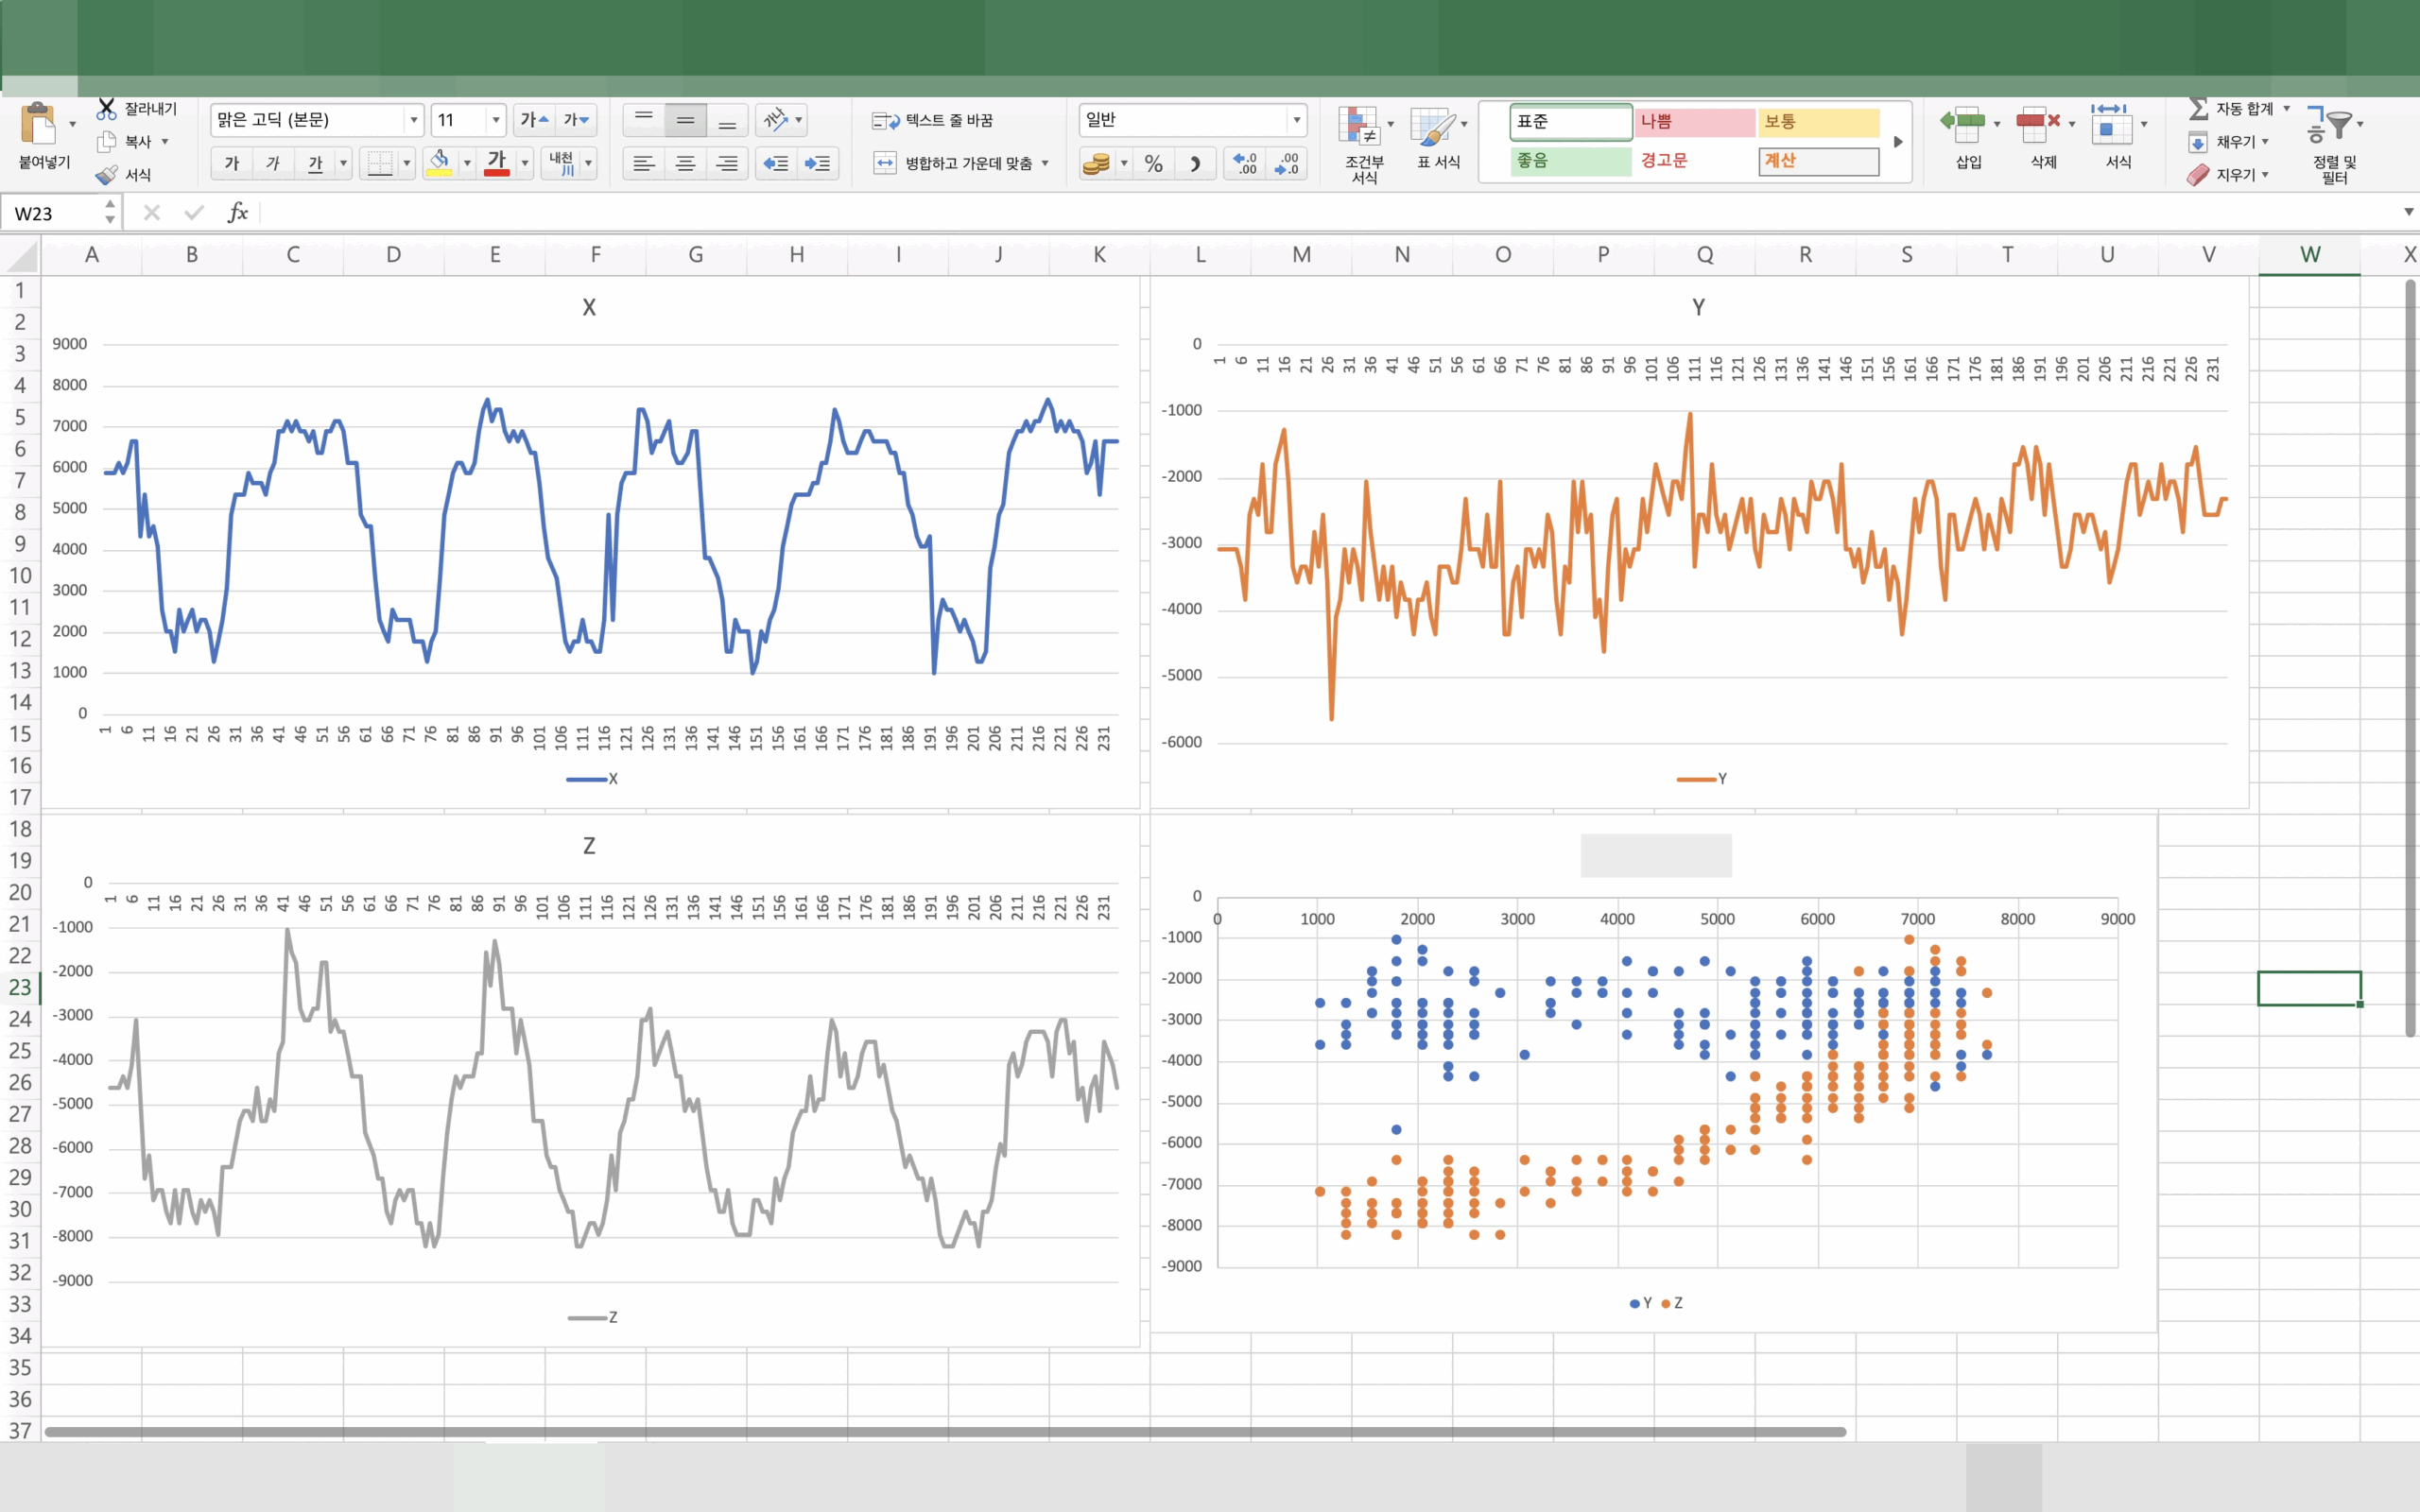Image resolution: width=2420 pixels, height=1512 pixels.
Task: Click the Select All corner triangle
Action: point(22,256)
